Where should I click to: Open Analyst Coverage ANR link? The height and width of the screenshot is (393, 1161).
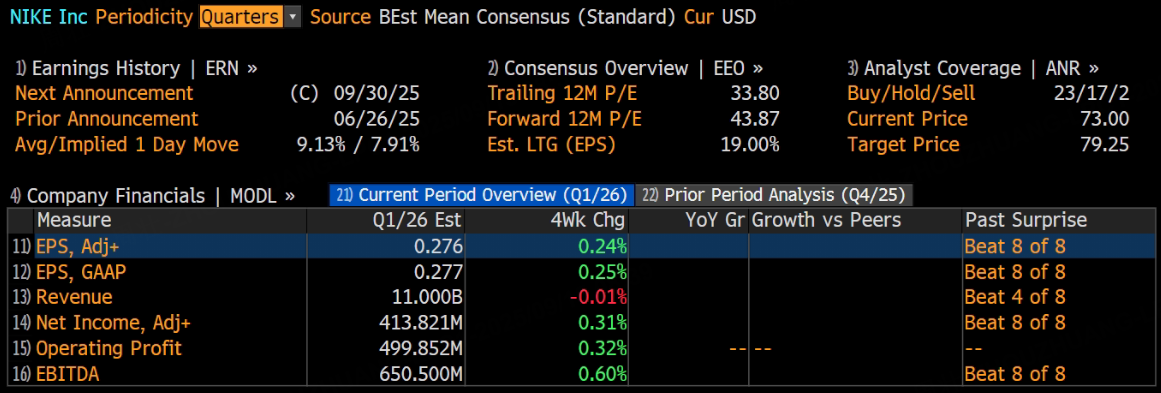974,69
